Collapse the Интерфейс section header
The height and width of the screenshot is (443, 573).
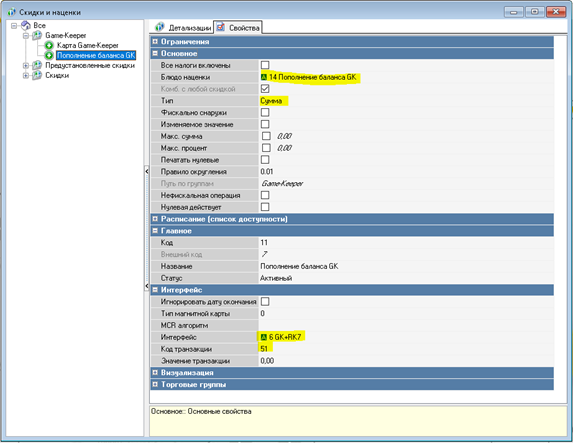(x=155, y=290)
